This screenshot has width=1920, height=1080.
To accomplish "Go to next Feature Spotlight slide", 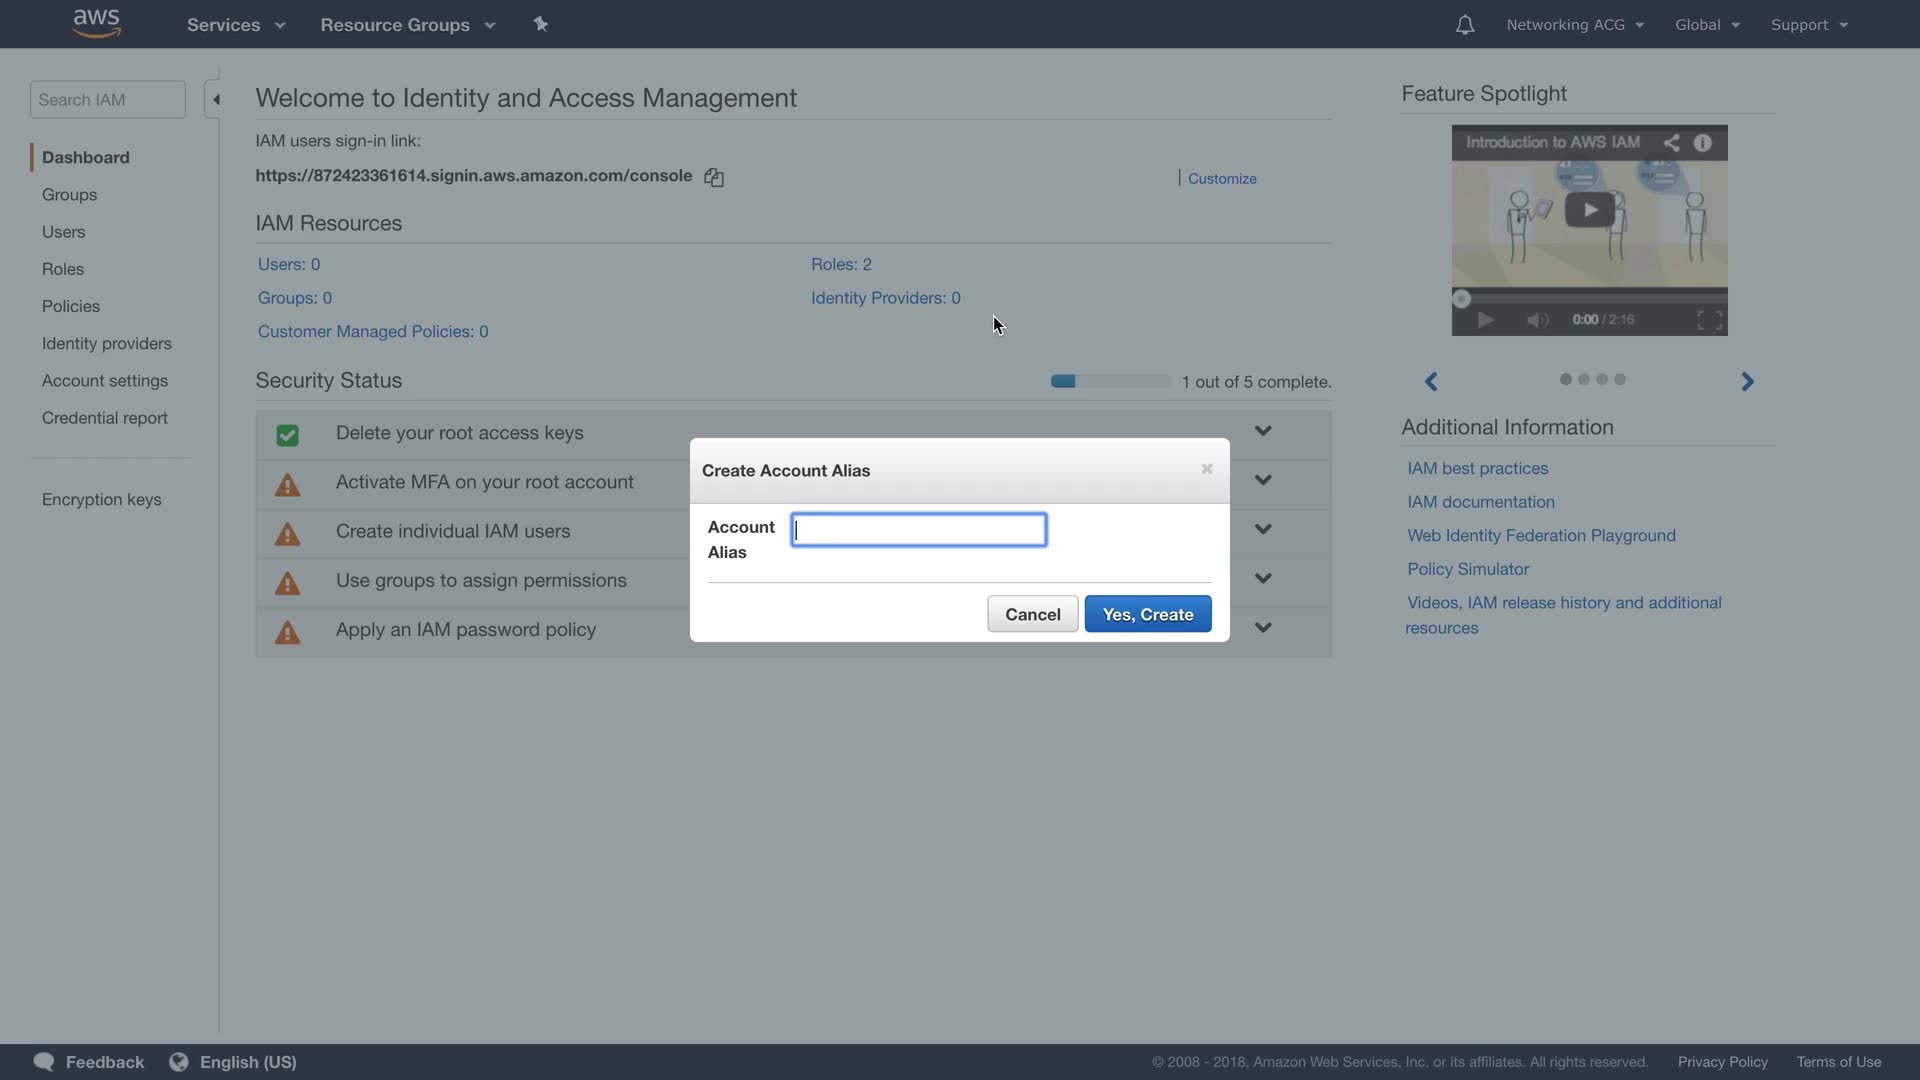I will point(1747,381).
